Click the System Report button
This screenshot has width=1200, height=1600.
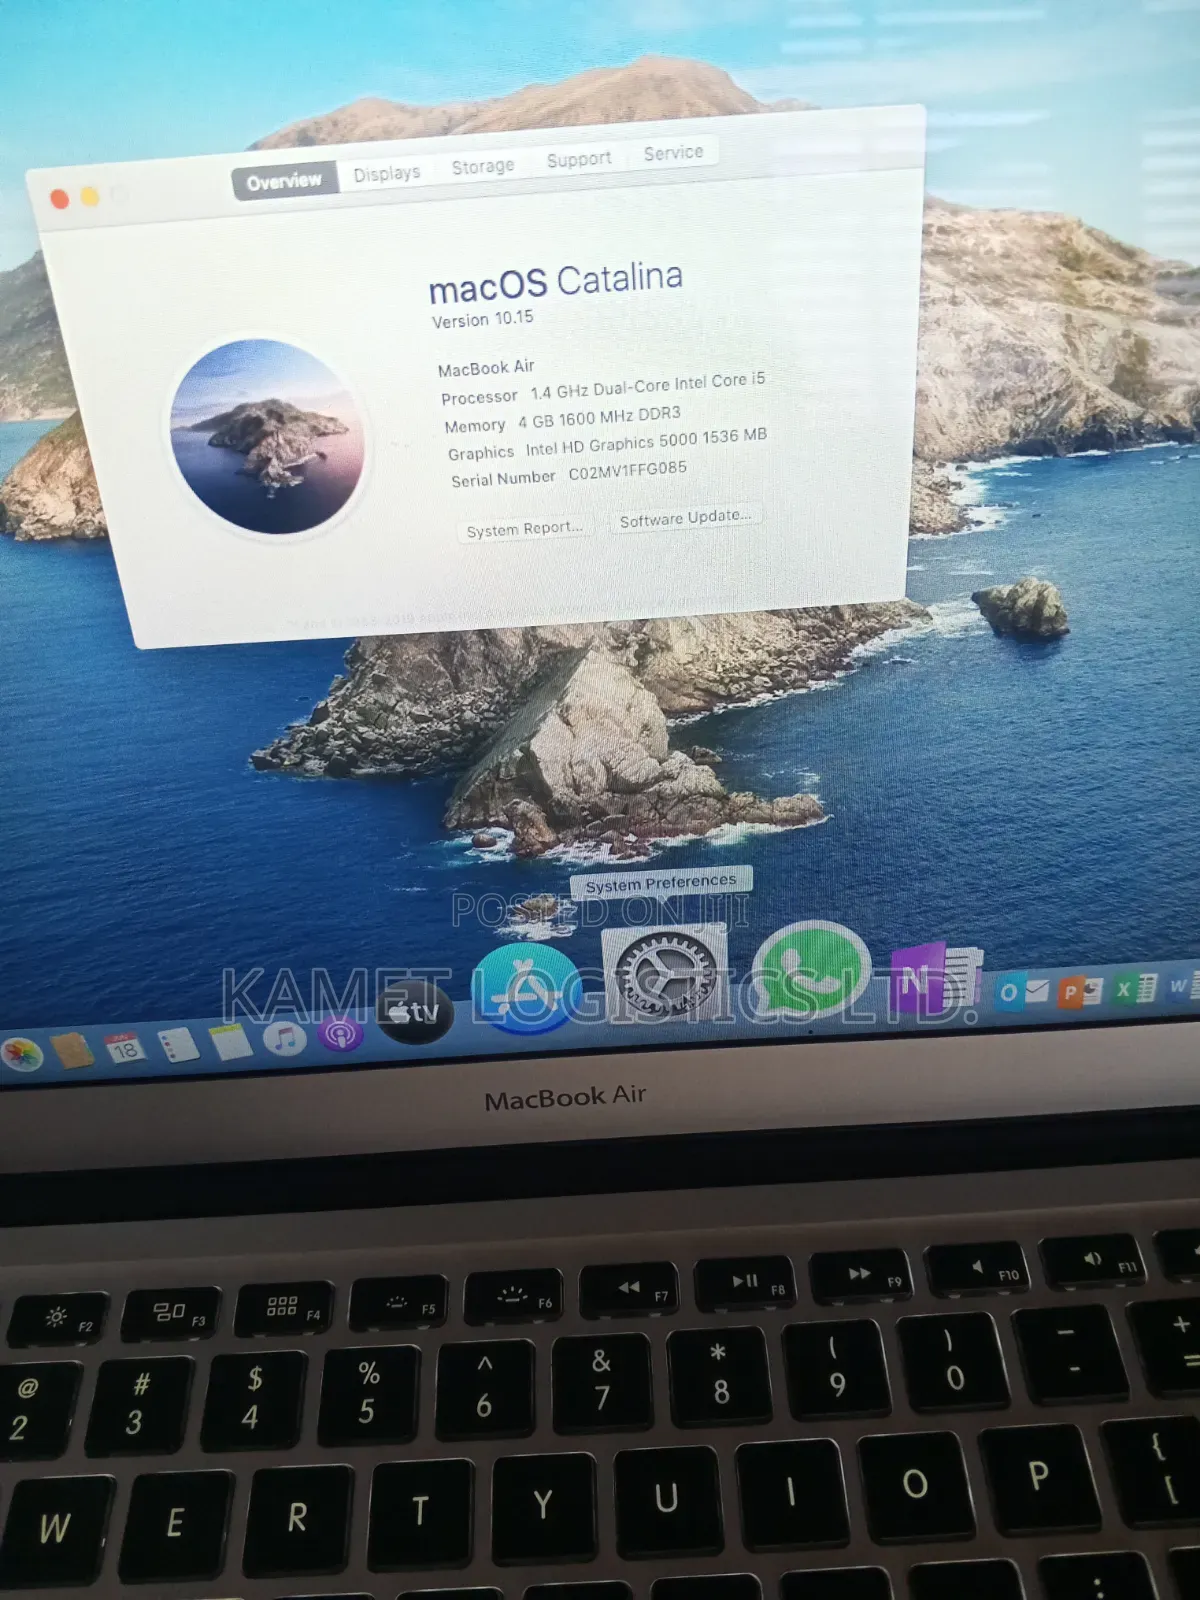tap(524, 529)
